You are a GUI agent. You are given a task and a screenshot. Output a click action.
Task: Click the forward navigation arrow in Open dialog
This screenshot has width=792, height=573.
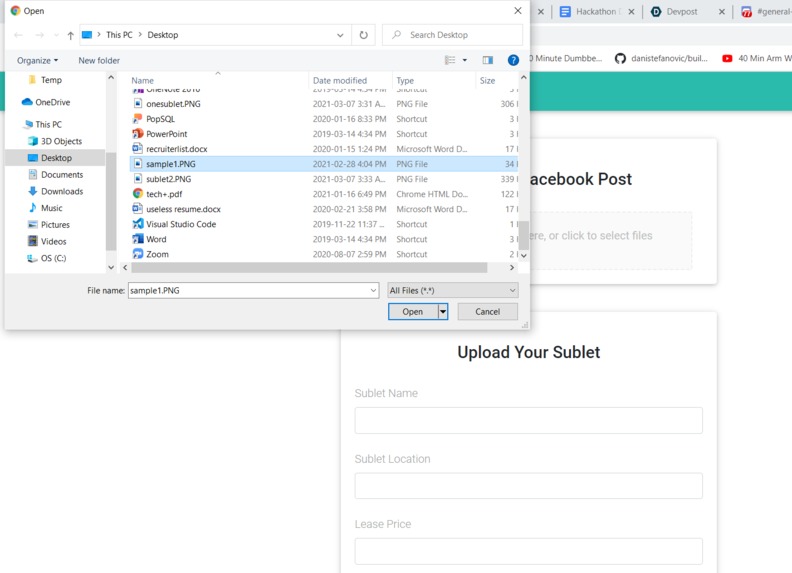tap(39, 35)
